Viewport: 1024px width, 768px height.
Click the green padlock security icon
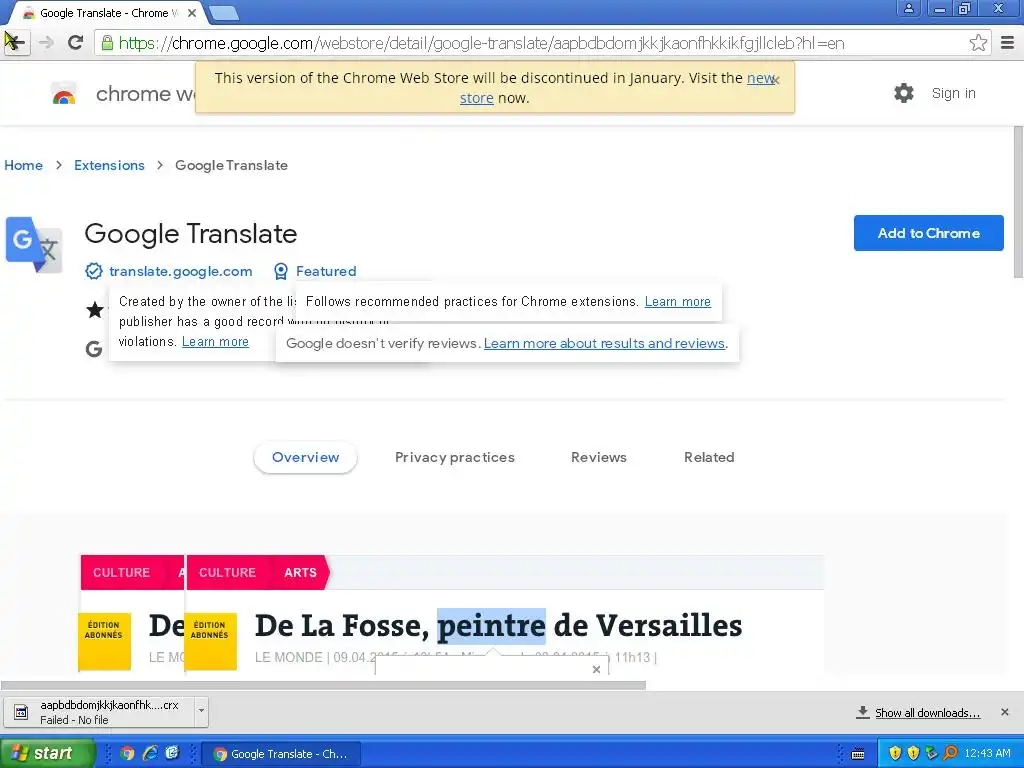click(x=107, y=43)
